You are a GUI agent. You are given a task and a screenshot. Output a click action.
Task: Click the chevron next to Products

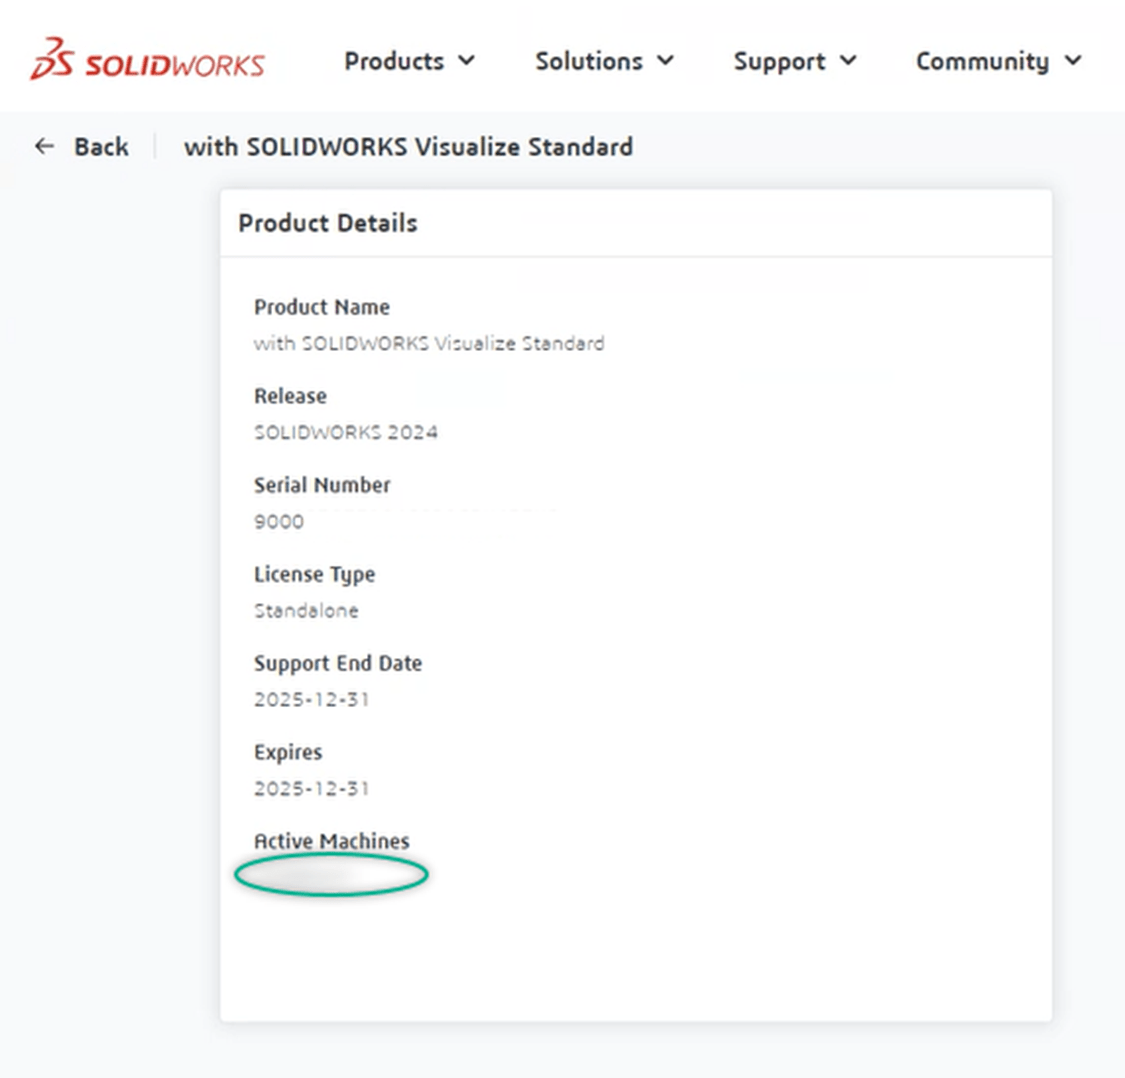tap(466, 62)
